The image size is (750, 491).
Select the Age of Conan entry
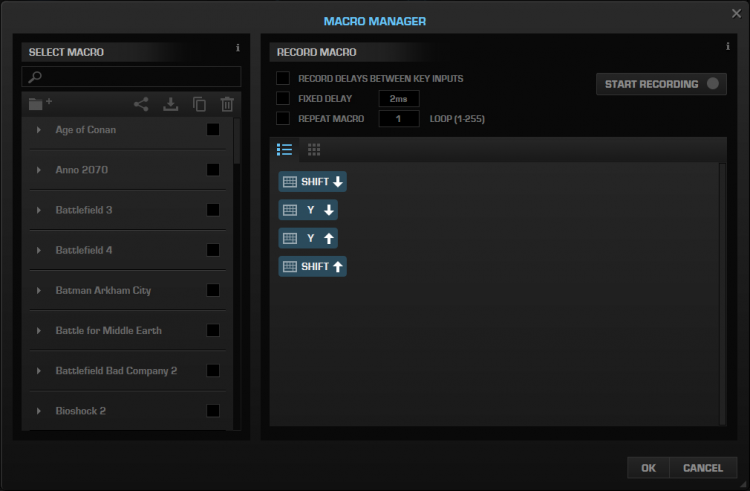[86, 130]
